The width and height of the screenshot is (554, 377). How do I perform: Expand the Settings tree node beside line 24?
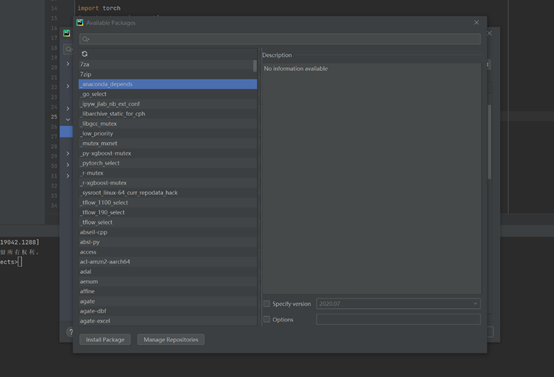pyautogui.click(x=68, y=108)
